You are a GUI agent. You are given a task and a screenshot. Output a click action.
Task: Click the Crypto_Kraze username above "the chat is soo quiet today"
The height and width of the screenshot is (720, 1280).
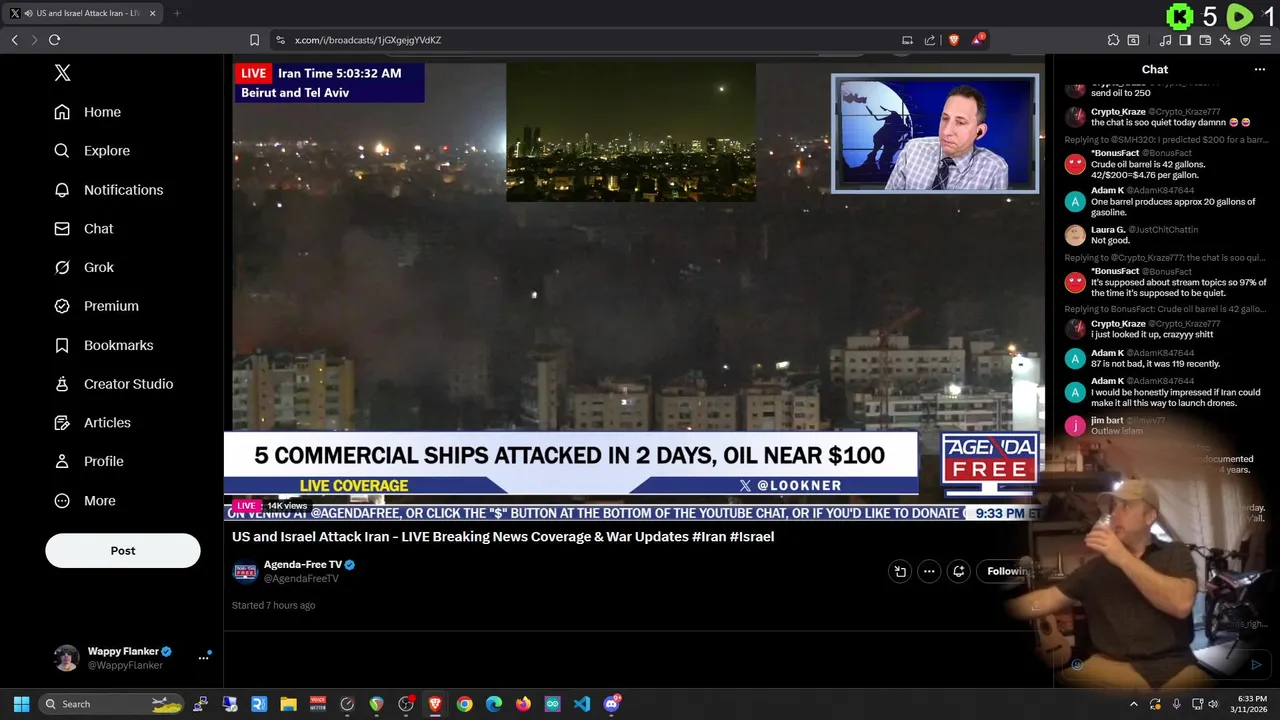(1118, 112)
